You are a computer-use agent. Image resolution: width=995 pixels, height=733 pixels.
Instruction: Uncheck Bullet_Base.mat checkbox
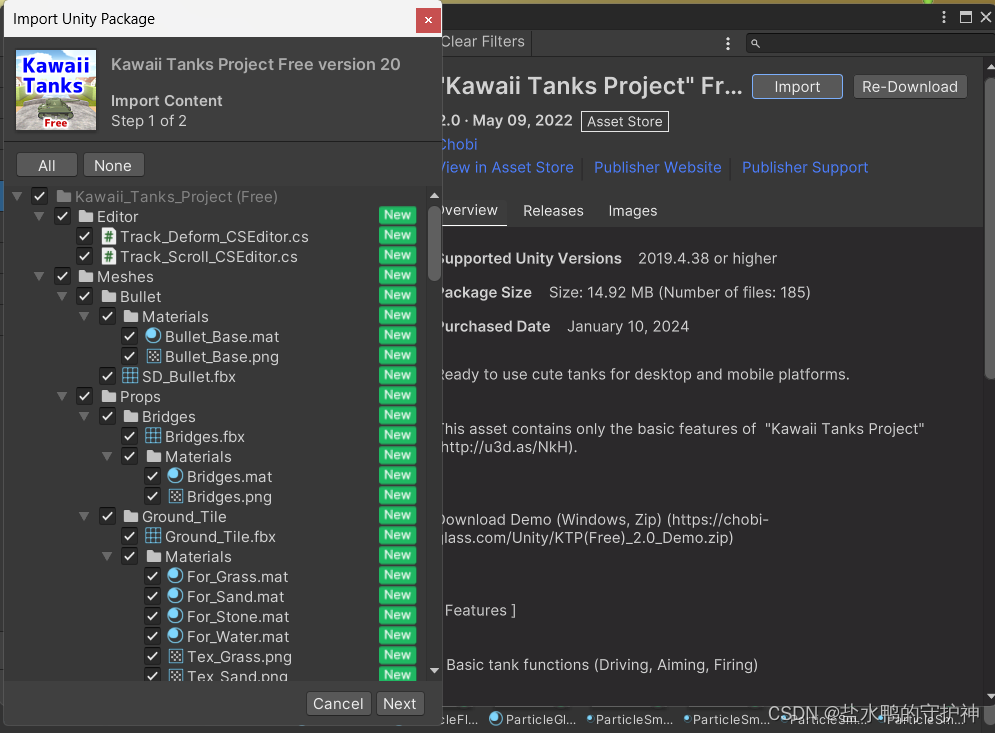click(129, 336)
